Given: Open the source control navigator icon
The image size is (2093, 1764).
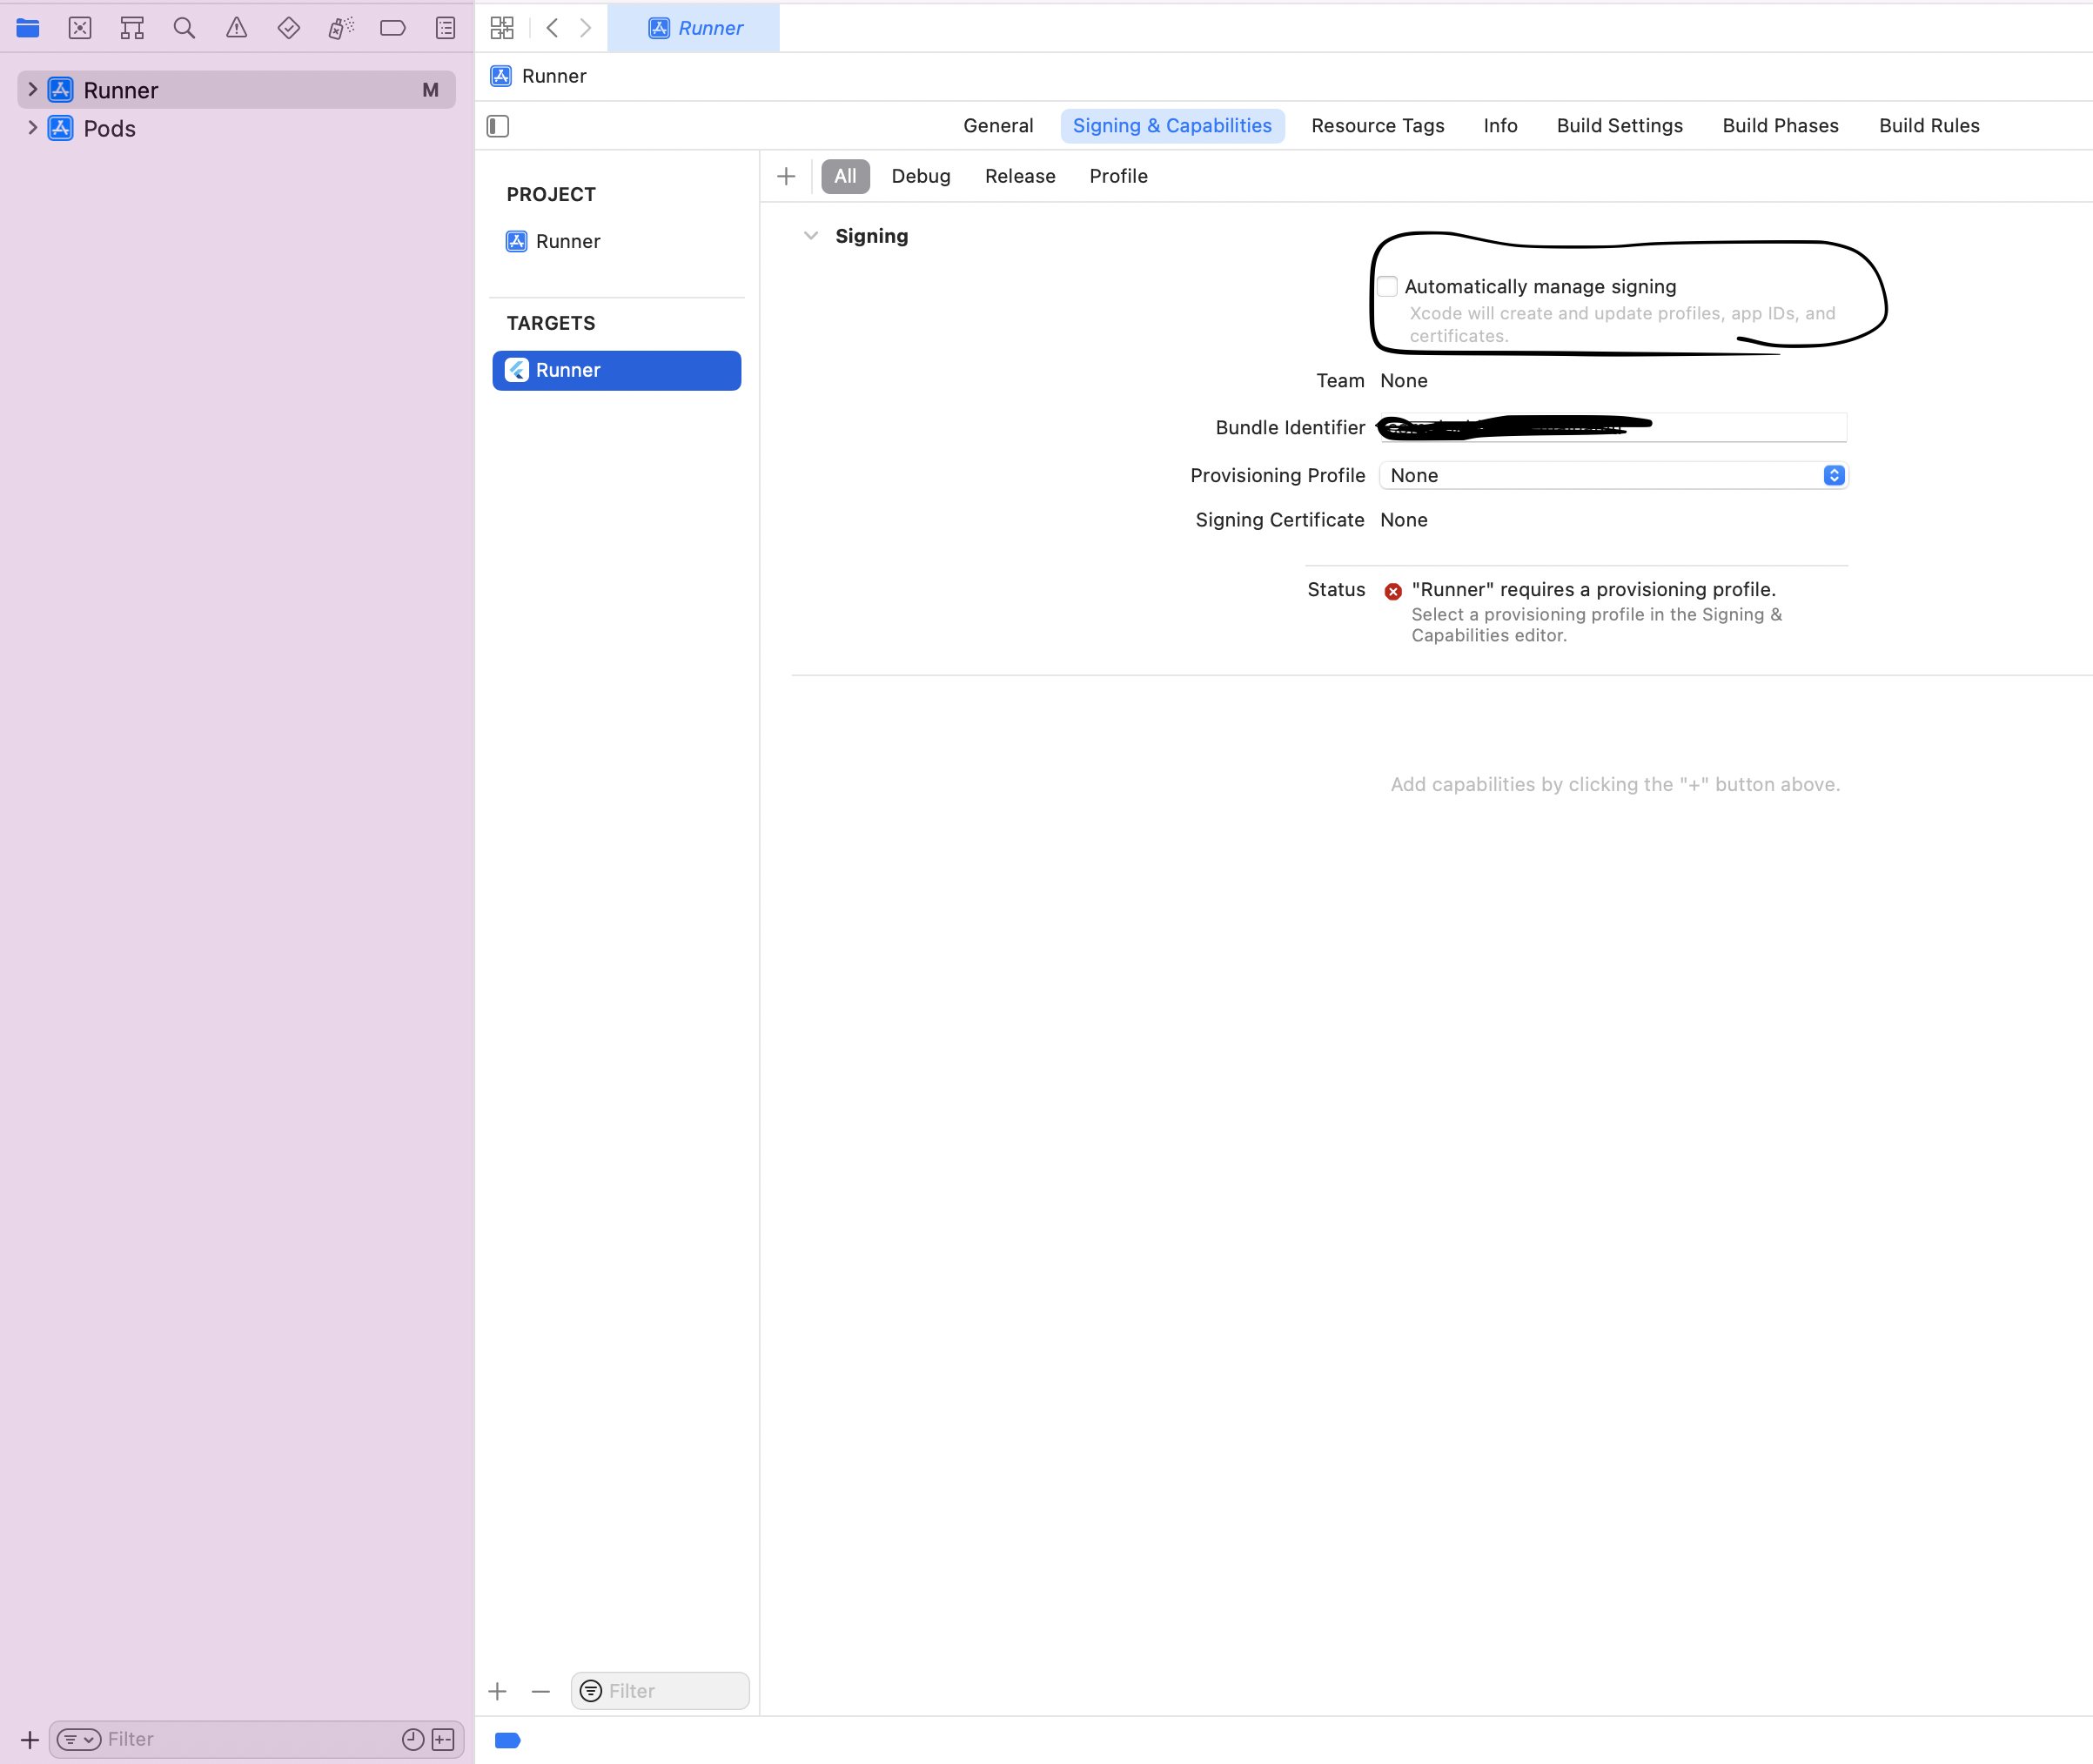Looking at the screenshot, I should click(x=80, y=28).
